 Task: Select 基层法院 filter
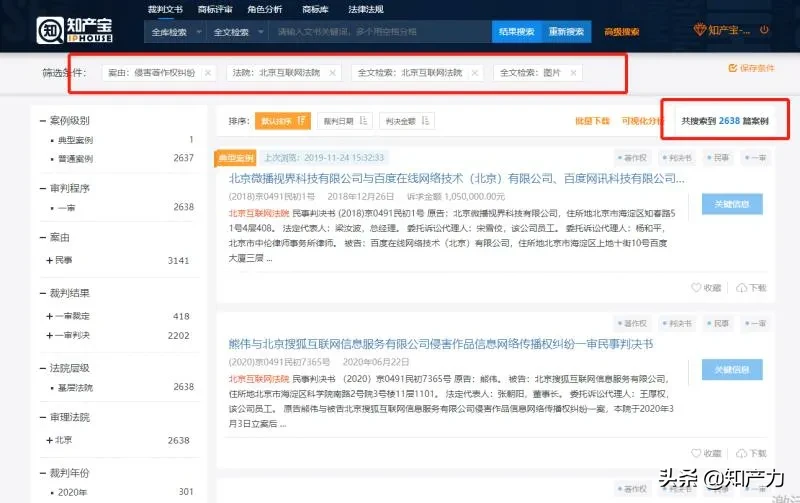(75, 388)
